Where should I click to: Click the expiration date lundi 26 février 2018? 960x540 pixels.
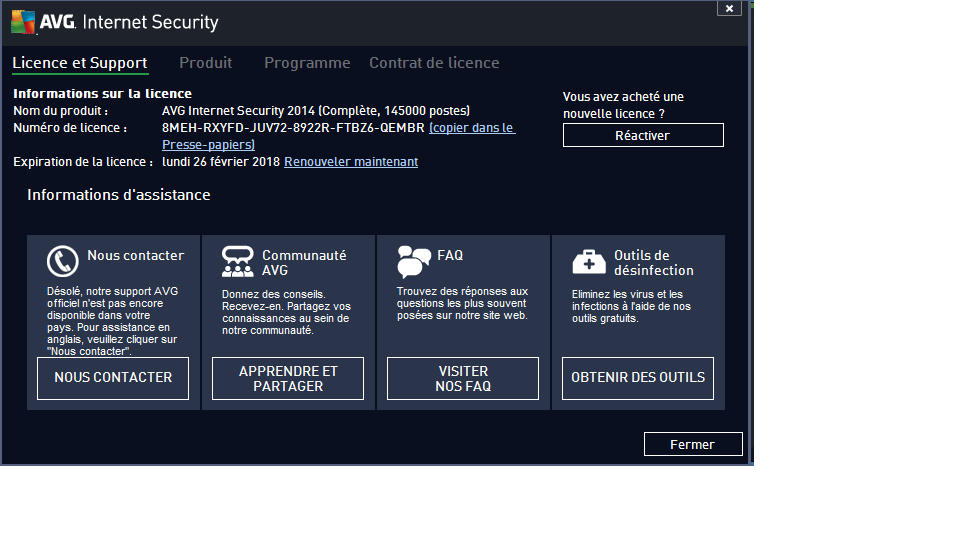221,162
